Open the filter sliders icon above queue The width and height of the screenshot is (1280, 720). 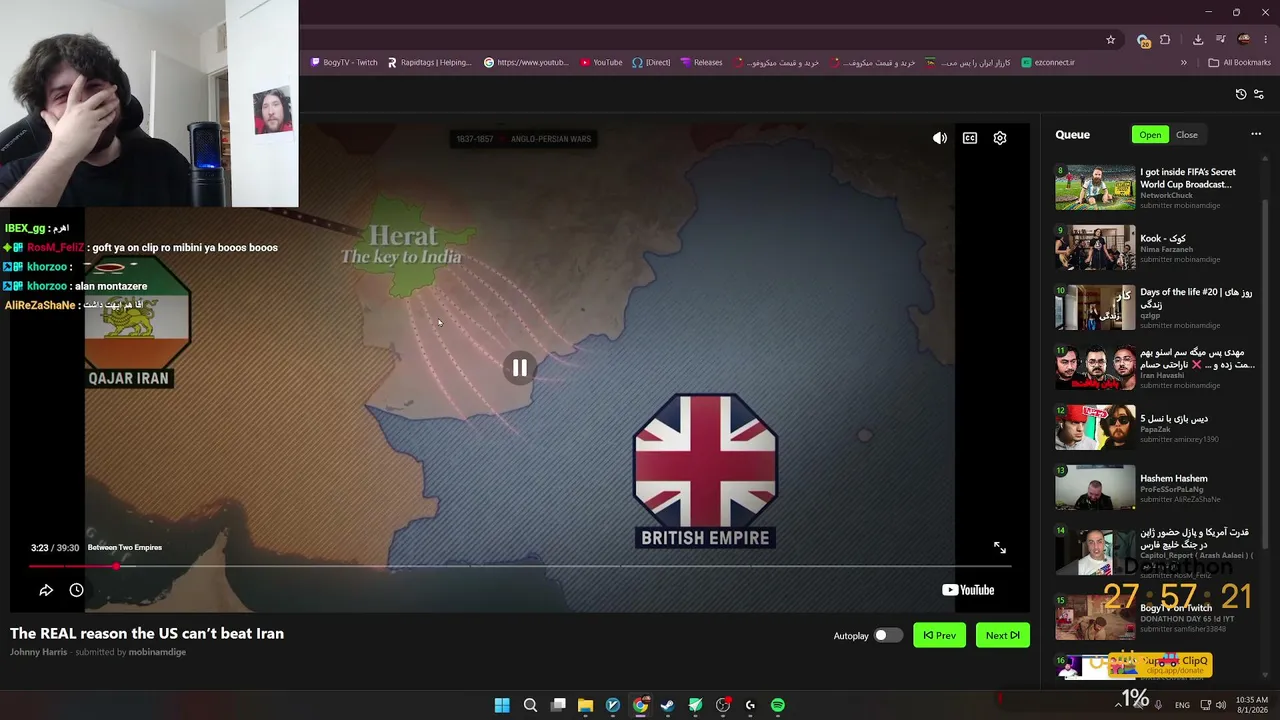click(1259, 94)
